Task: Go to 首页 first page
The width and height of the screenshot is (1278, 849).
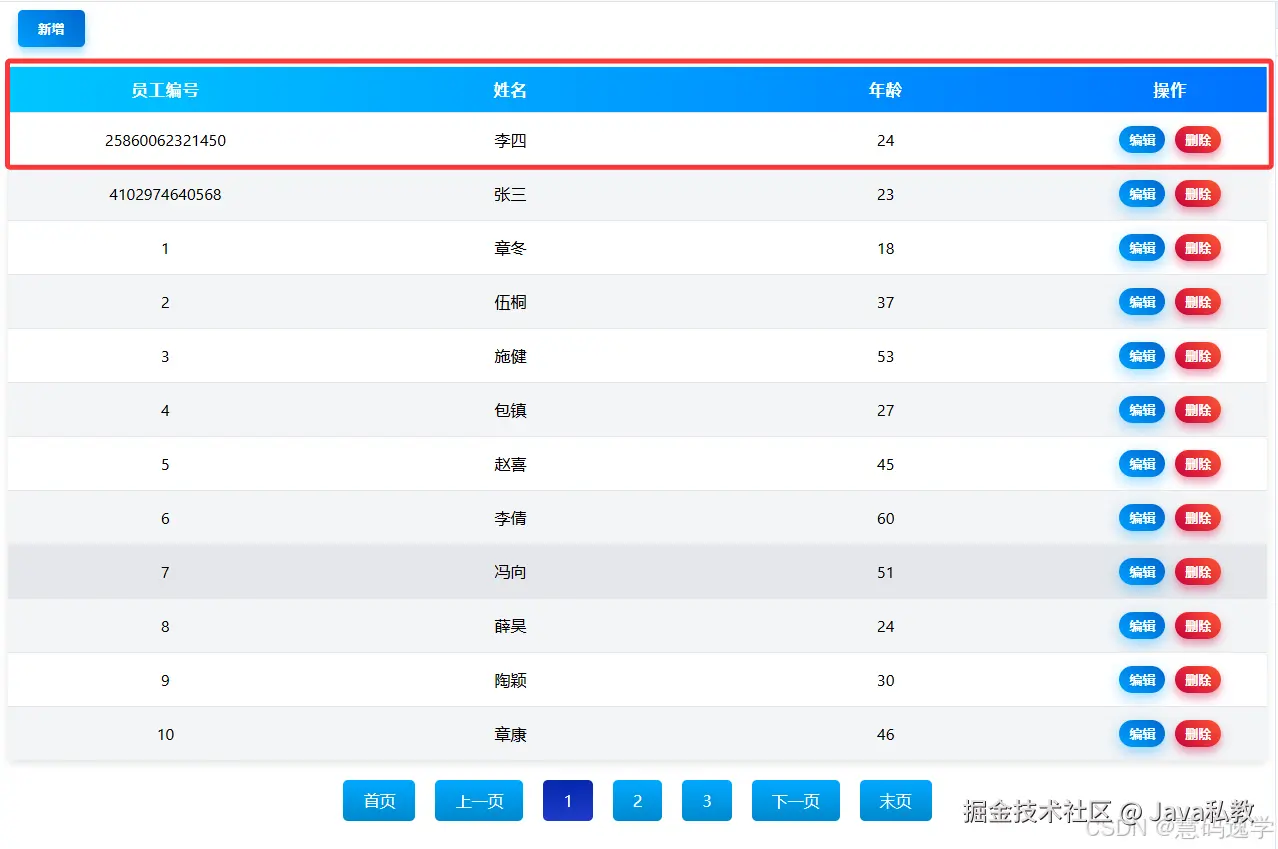Action: pyautogui.click(x=379, y=801)
